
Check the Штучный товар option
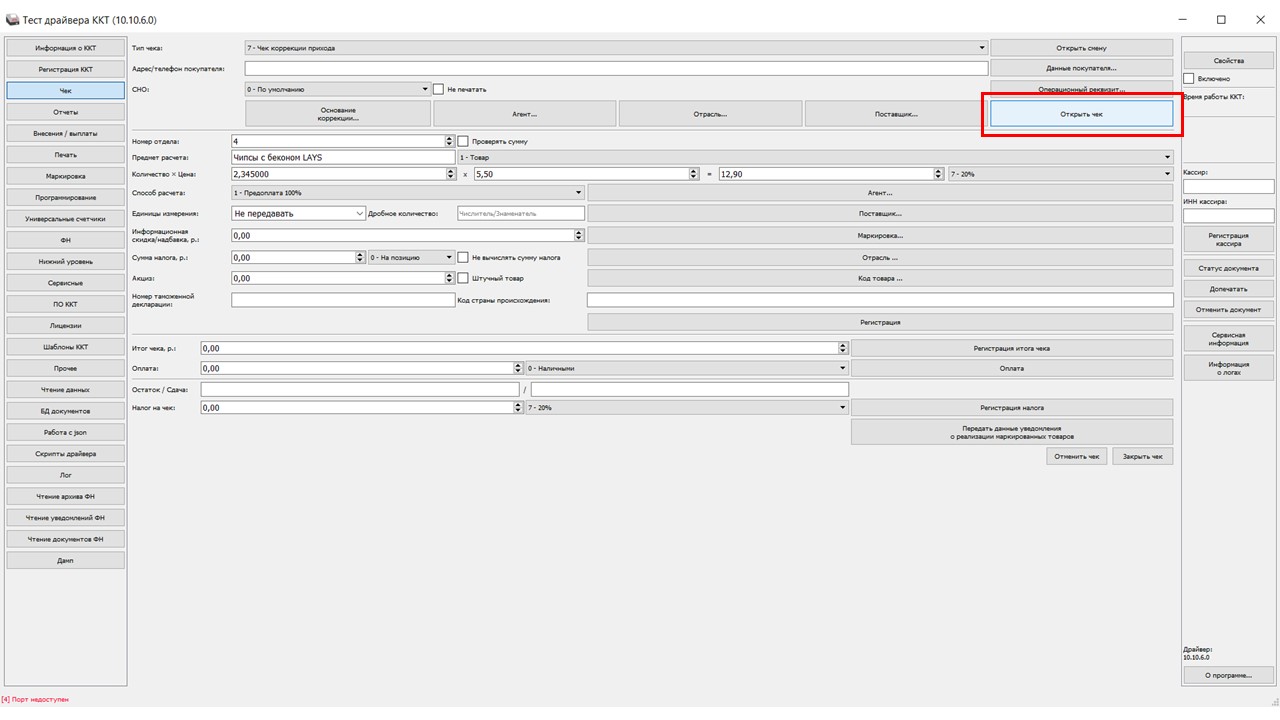(x=463, y=278)
